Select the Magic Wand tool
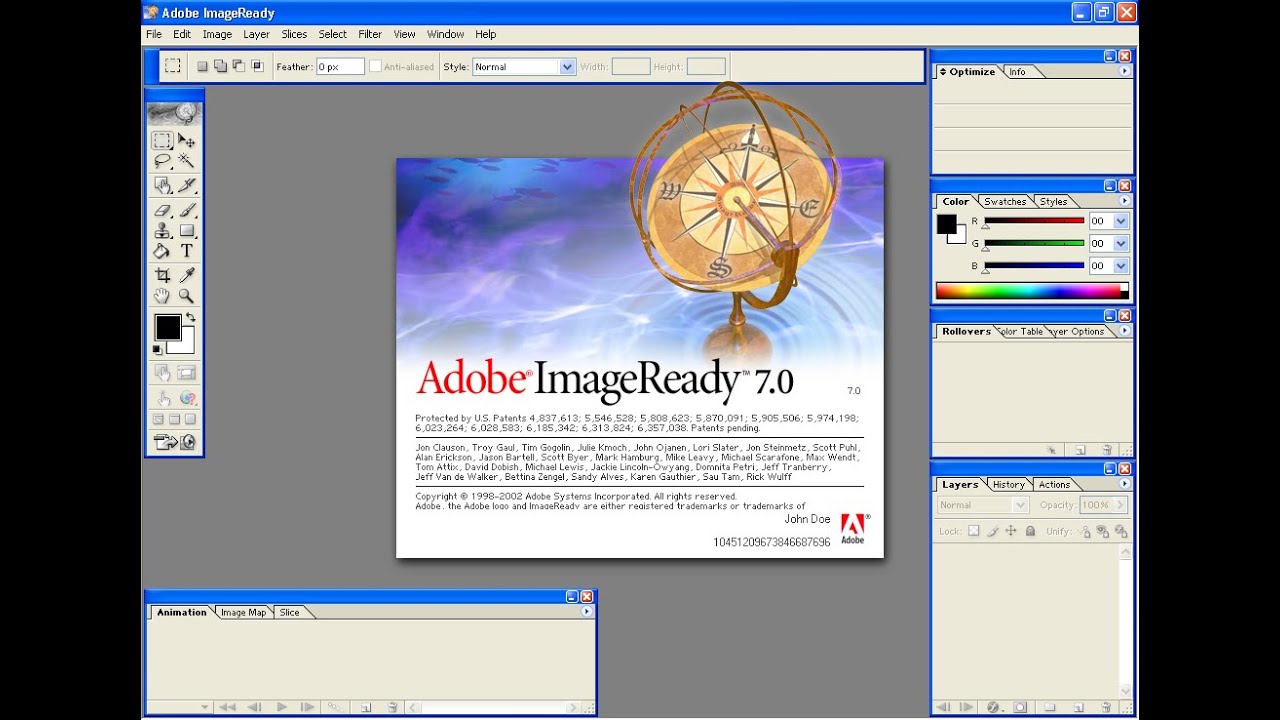Screen dimensions: 1280x720 pos(187,161)
